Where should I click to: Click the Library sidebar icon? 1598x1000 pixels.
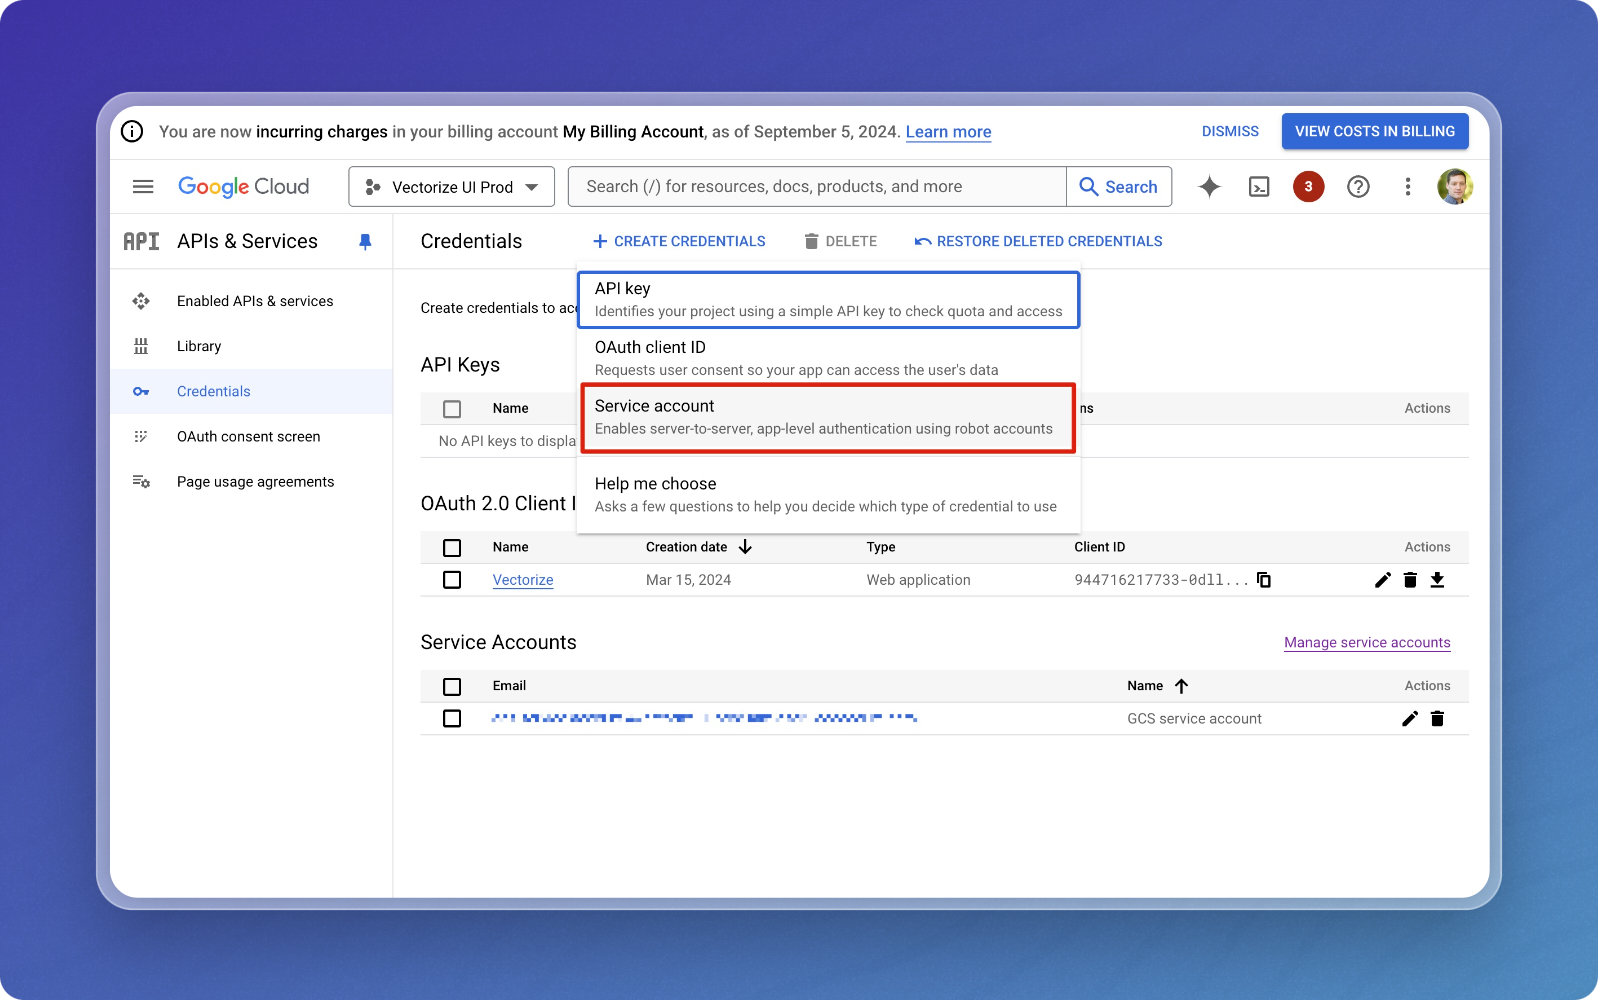click(141, 346)
